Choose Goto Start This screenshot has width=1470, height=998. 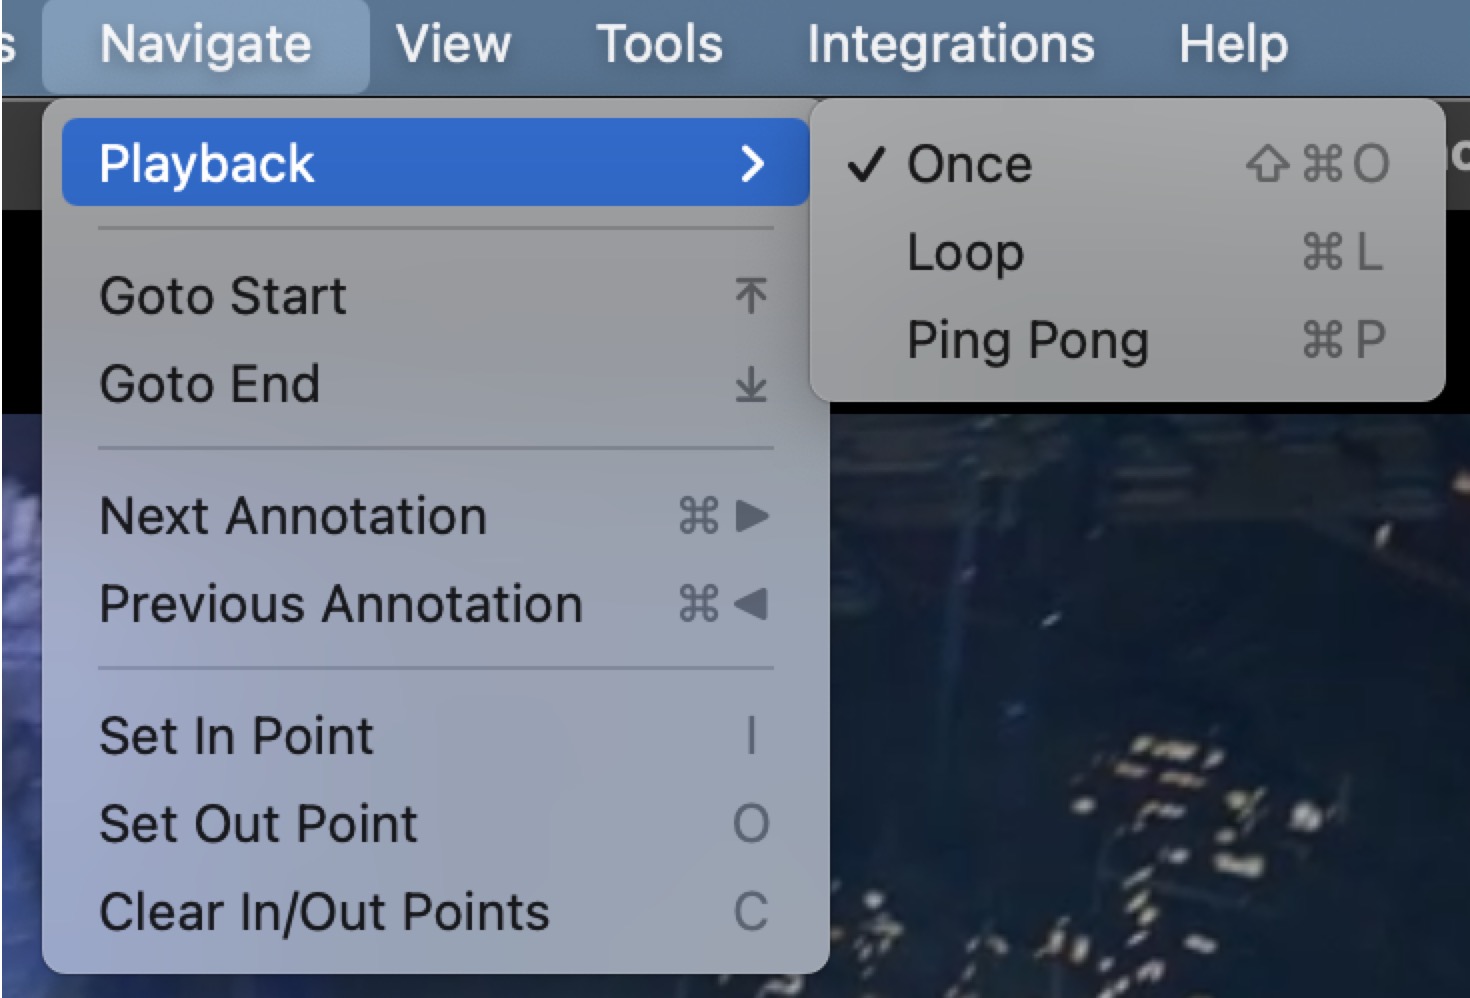[436, 296]
